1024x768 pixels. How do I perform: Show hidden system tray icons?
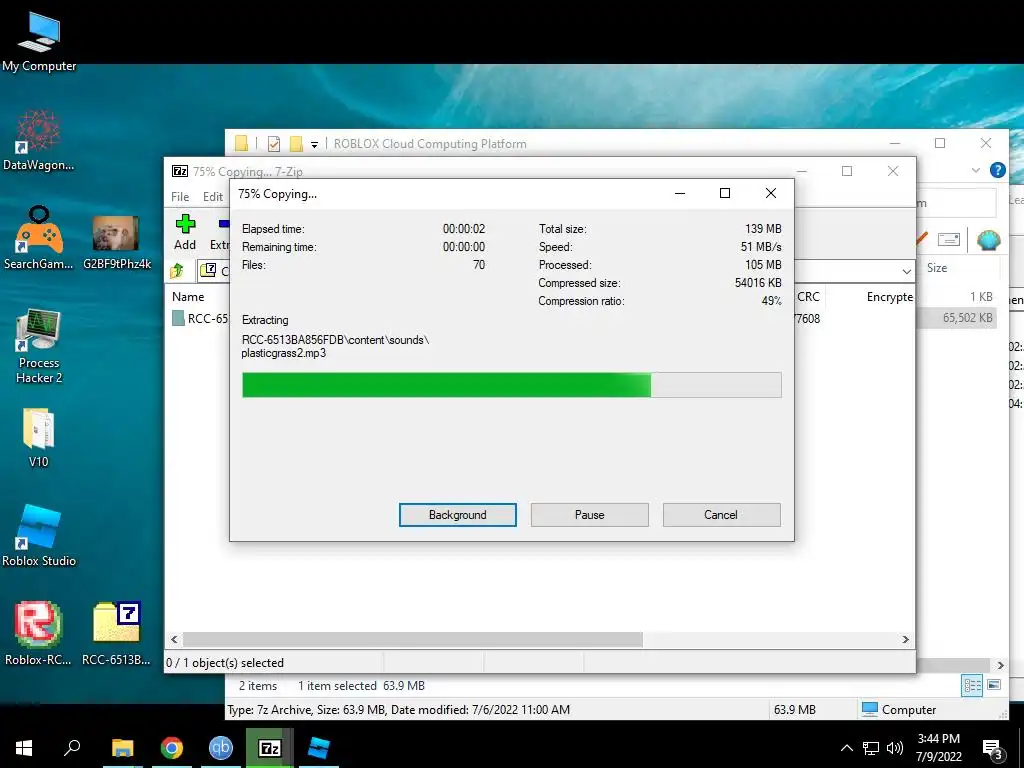point(846,748)
